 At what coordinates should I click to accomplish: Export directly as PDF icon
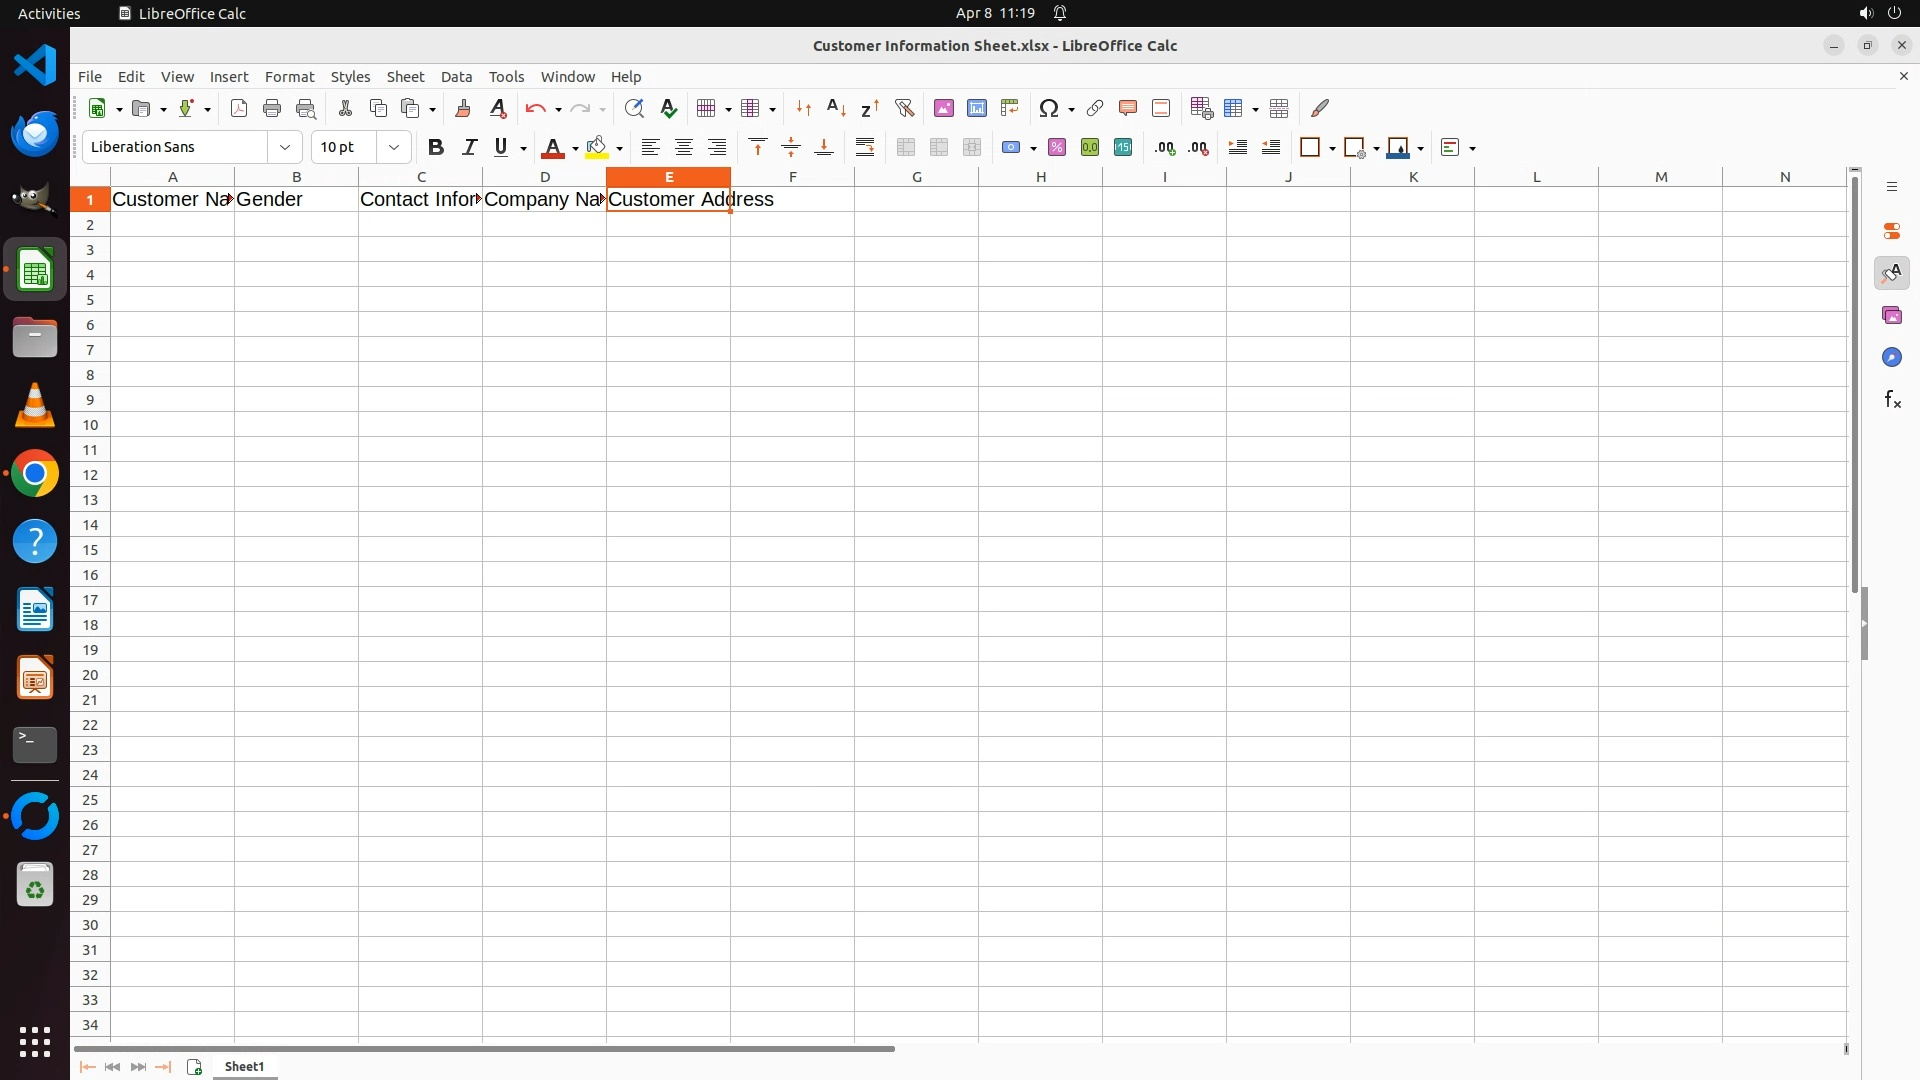(239, 108)
